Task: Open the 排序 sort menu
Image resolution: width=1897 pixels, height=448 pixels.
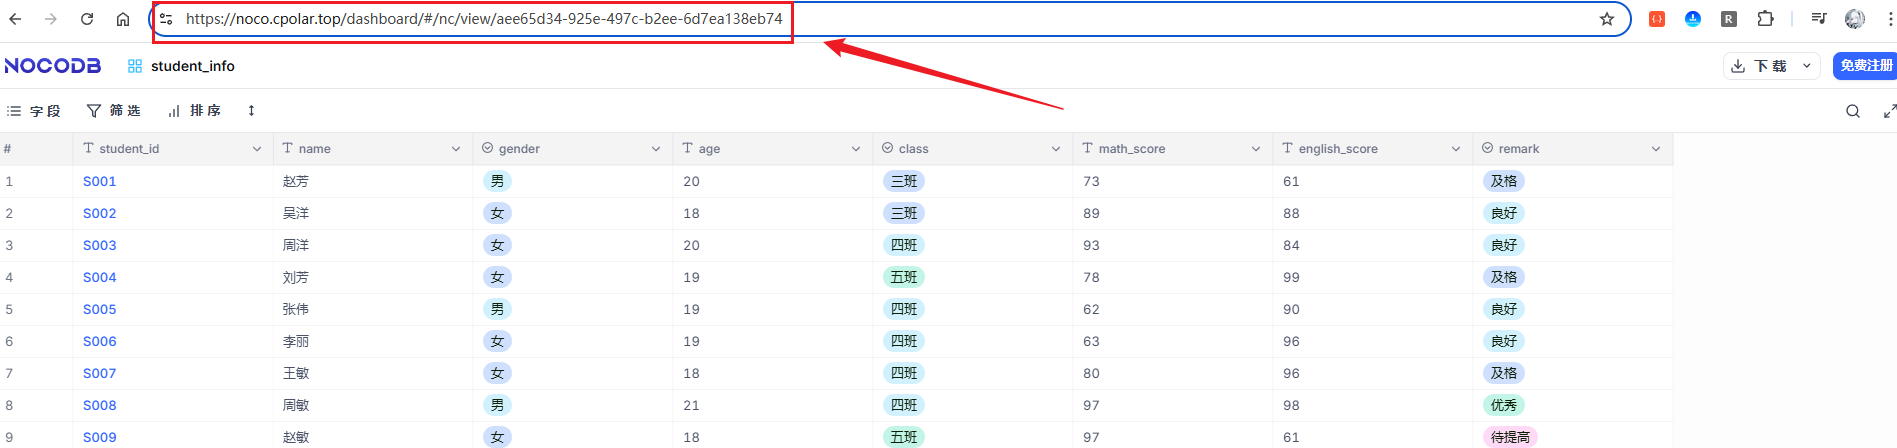Action: tap(194, 111)
